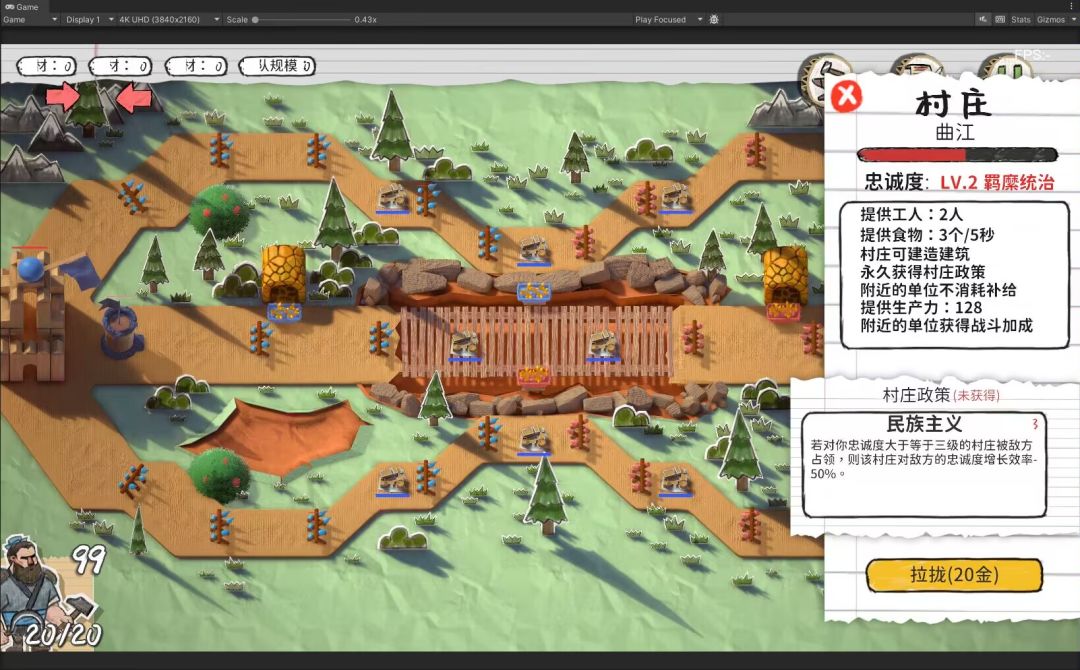The width and height of the screenshot is (1080, 670).
Task: Open the Play Focused dropdown
Action: pos(667,19)
